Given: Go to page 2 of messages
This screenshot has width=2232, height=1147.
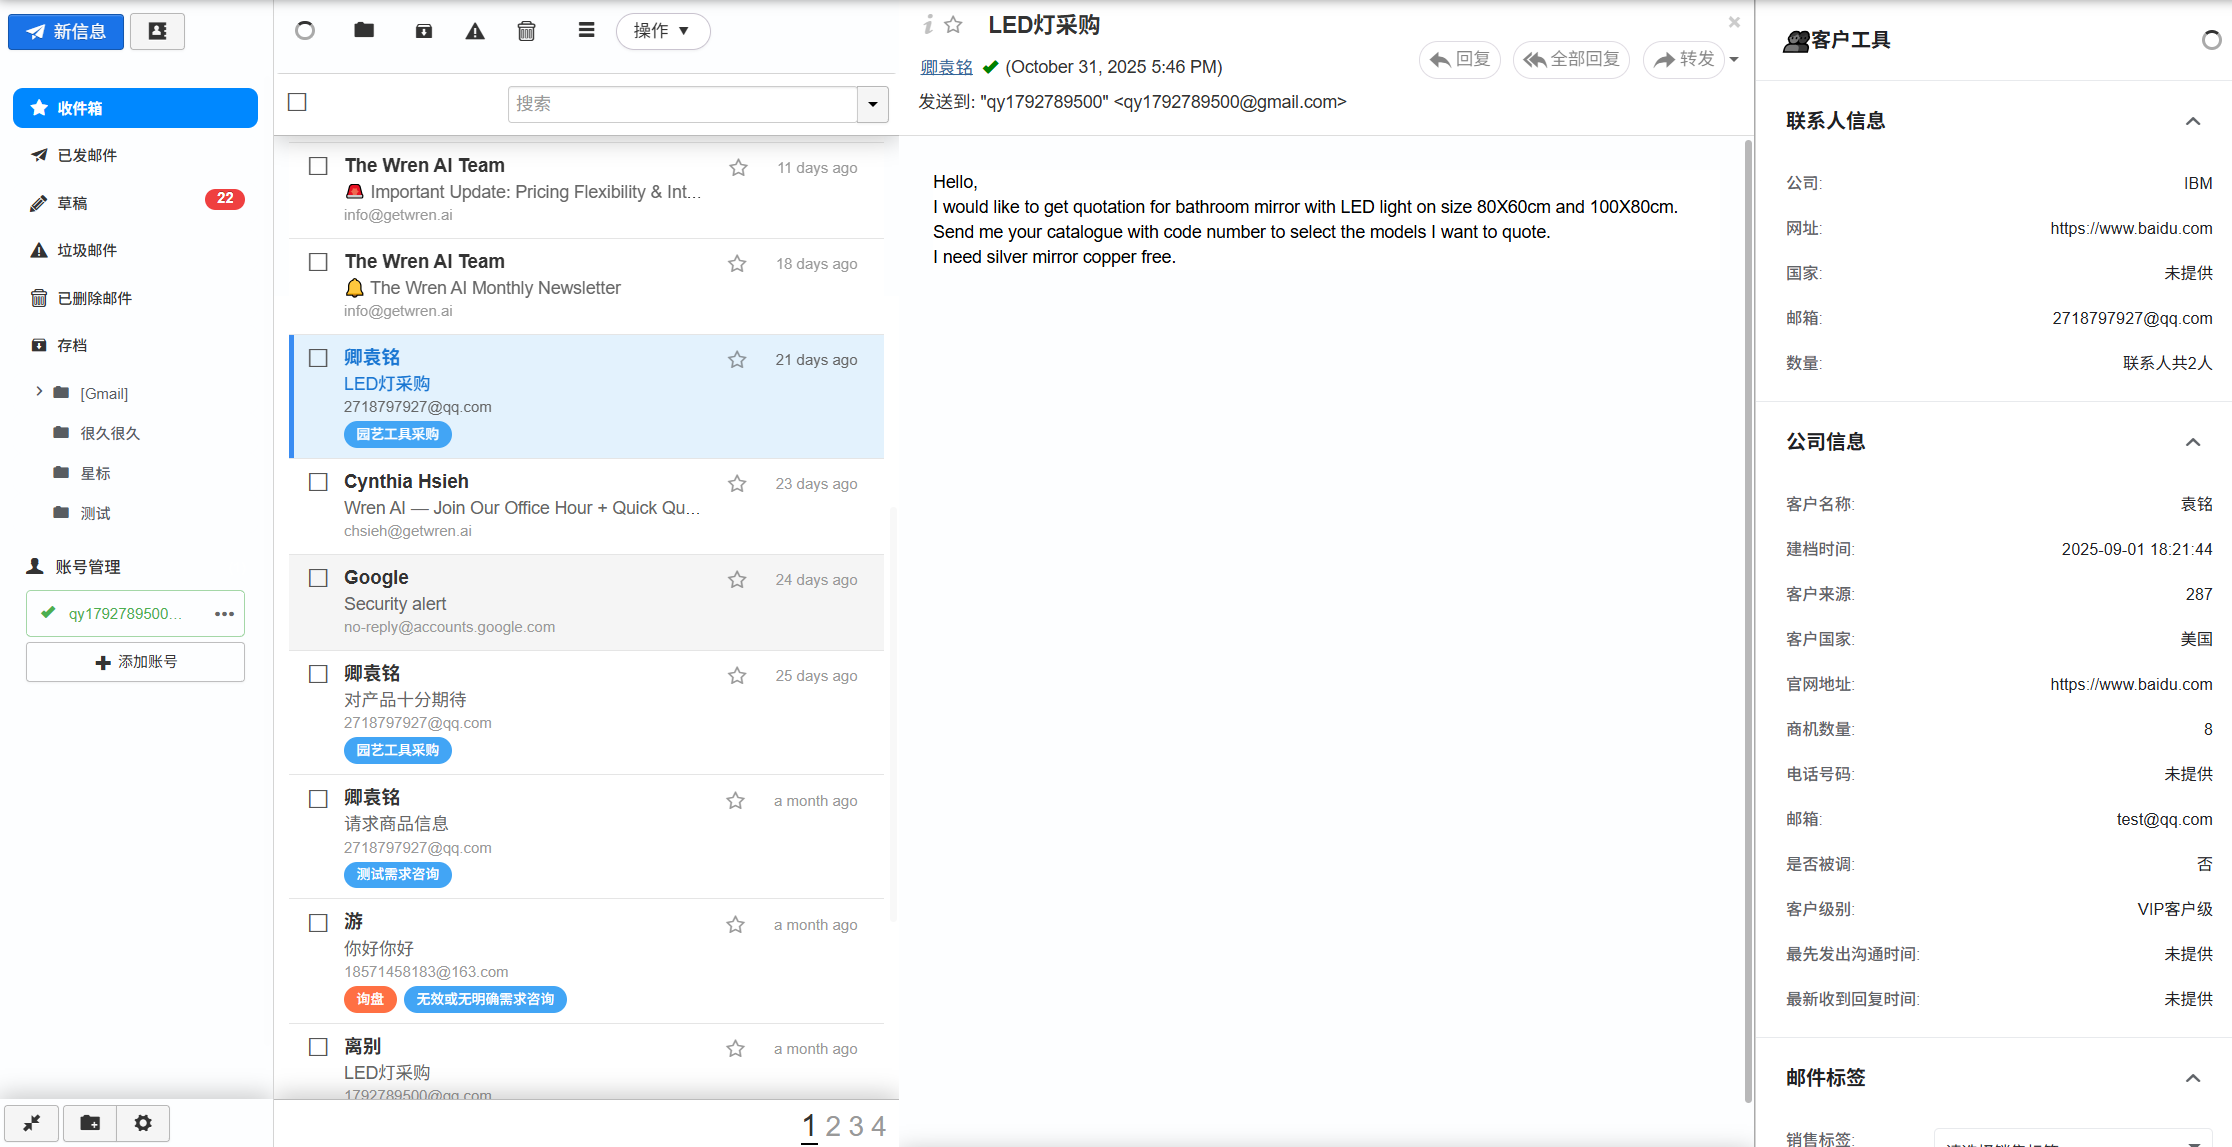Looking at the screenshot, I should [x=832, y=1126].
